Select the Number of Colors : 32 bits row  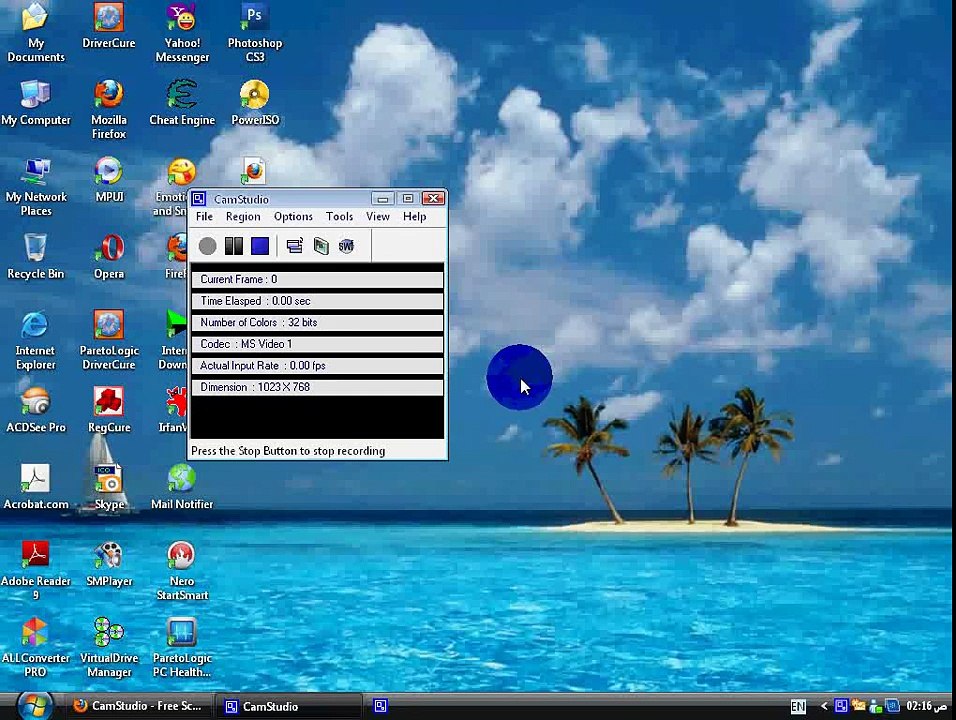(317, 323)
